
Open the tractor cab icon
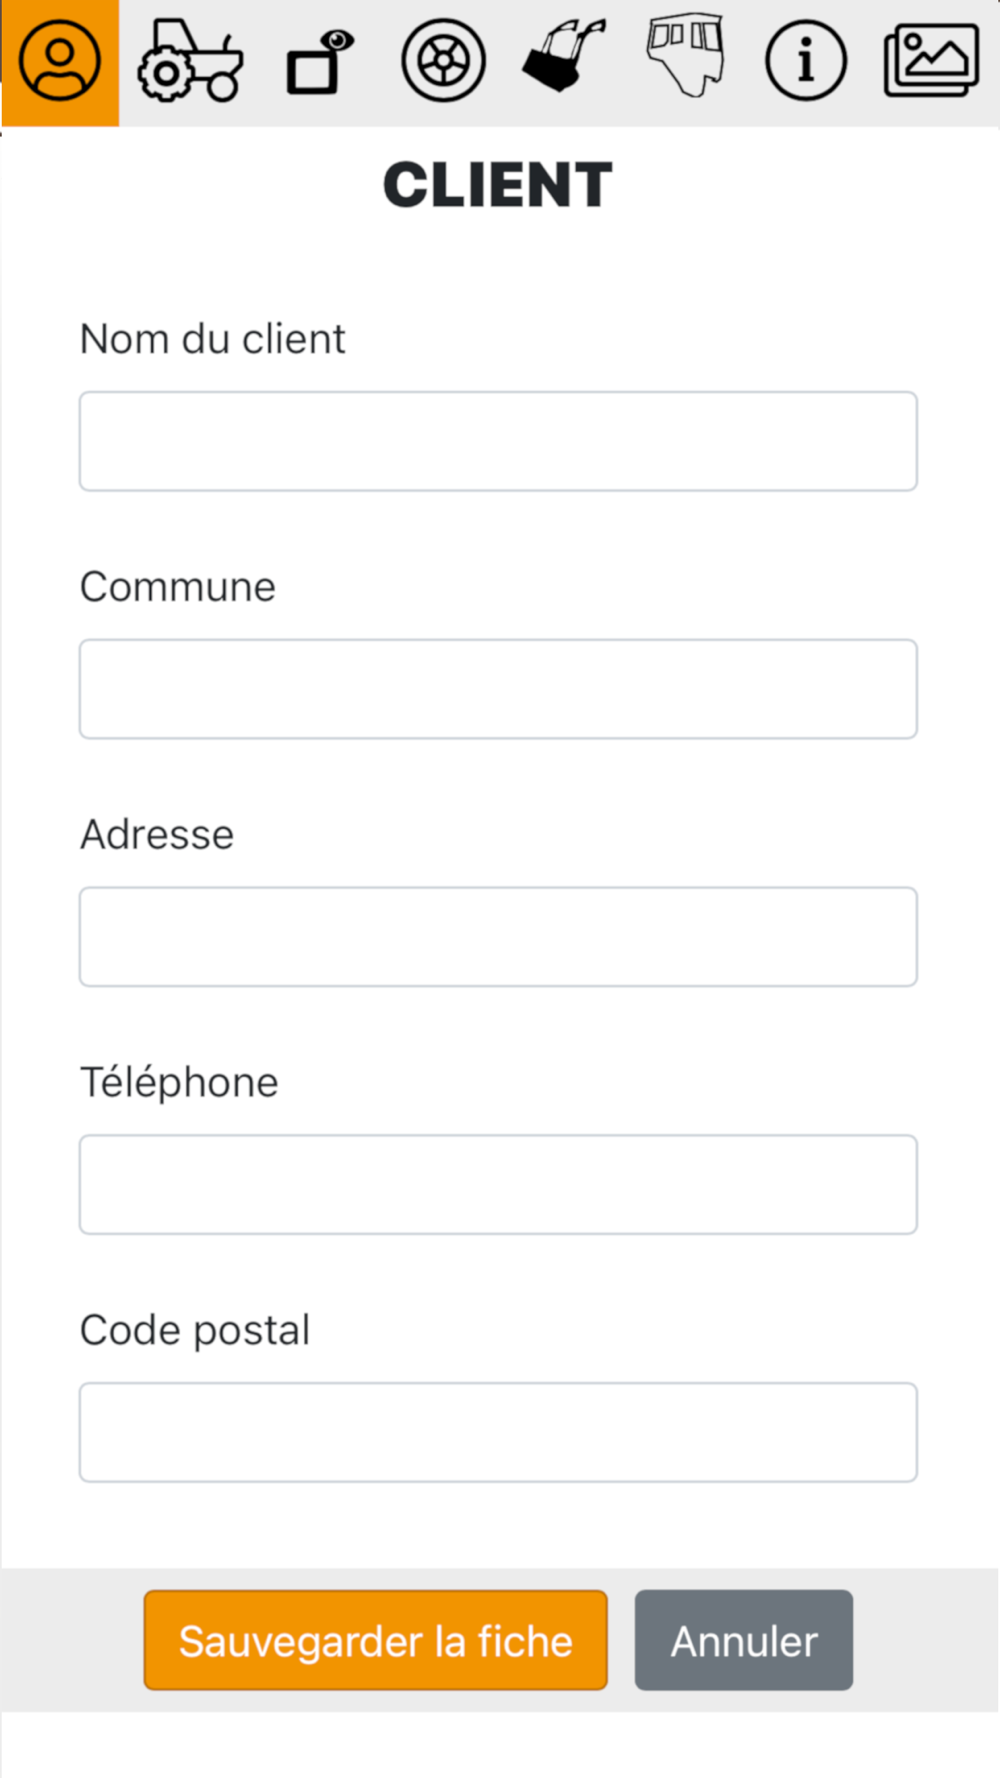(x=685, y=56)
